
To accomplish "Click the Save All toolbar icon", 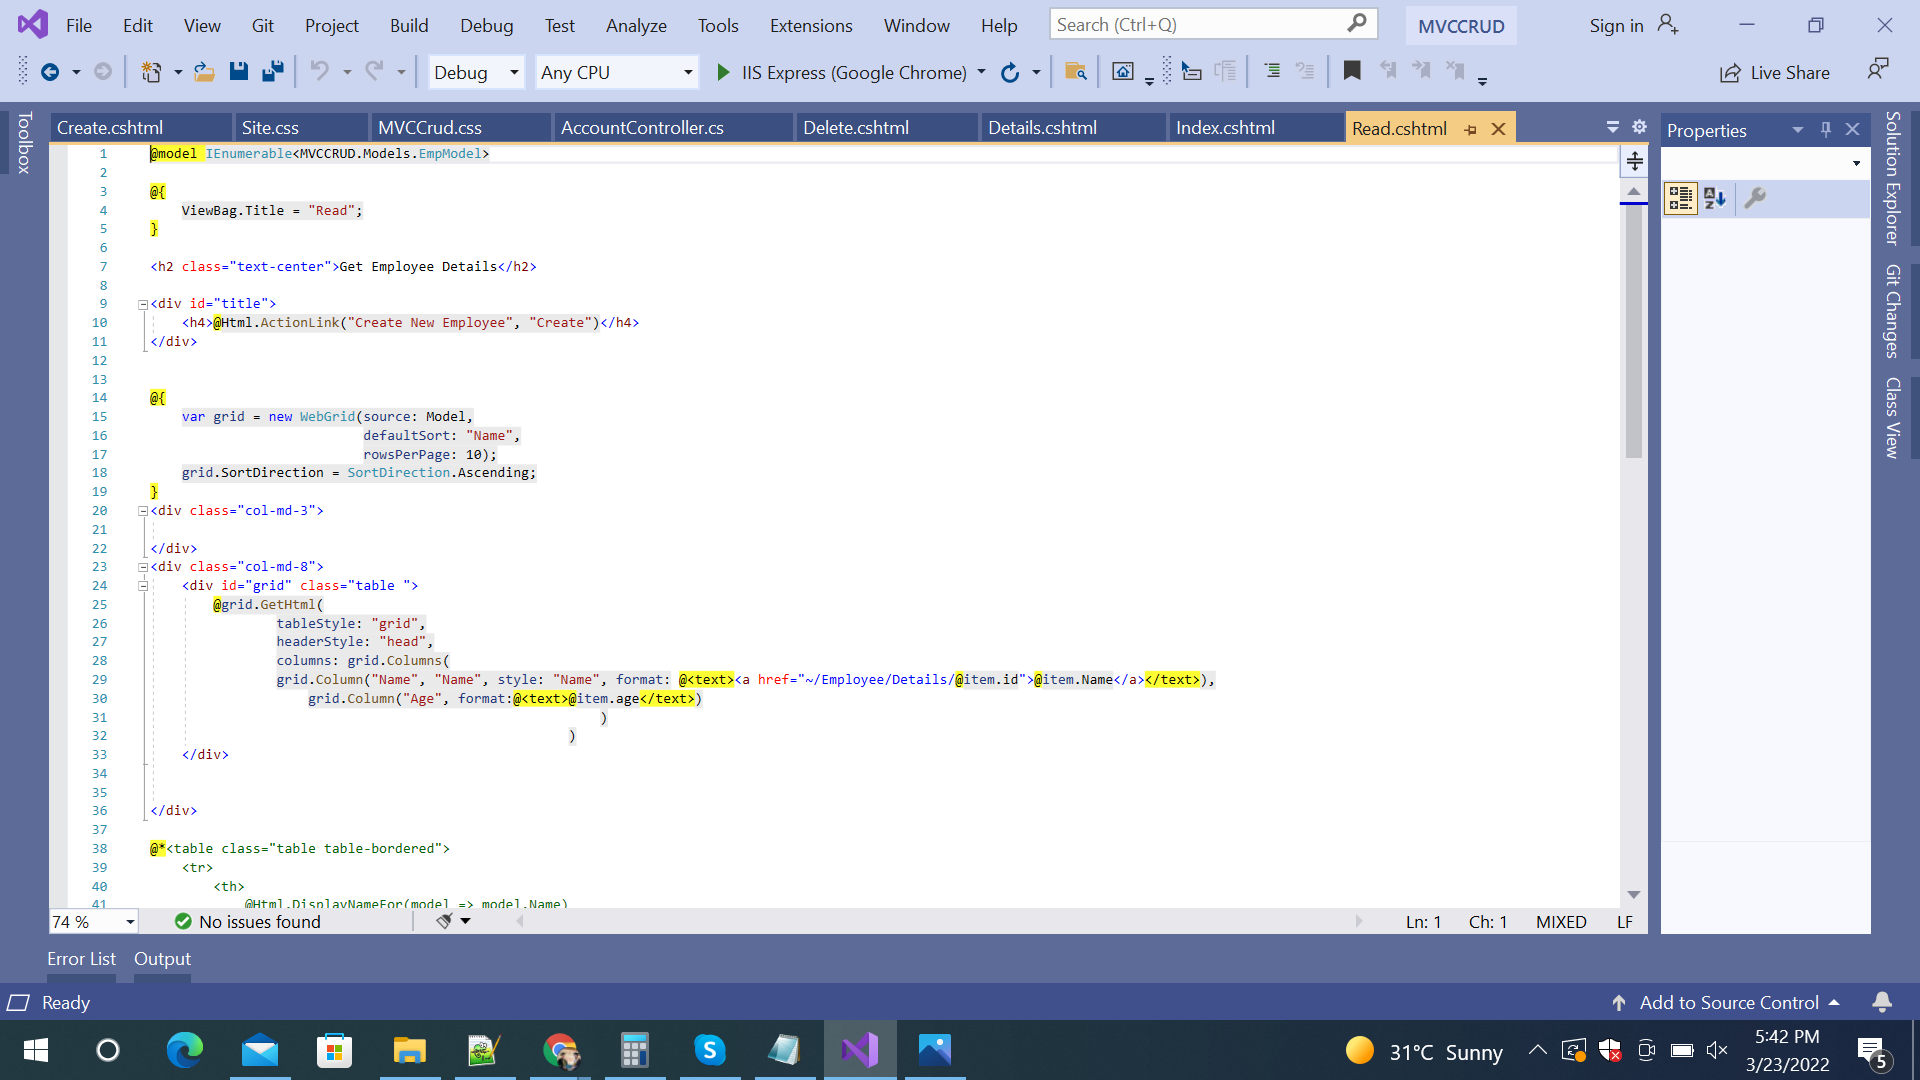I will (272, 72).
